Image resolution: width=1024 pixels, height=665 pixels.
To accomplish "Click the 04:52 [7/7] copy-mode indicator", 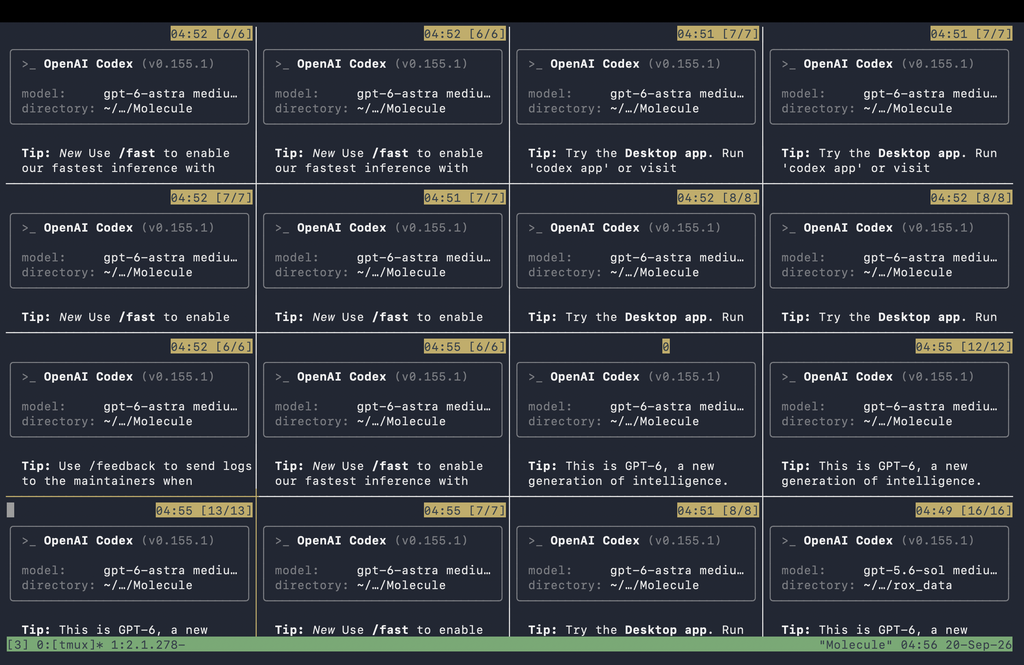I will [x=211, y=197].
